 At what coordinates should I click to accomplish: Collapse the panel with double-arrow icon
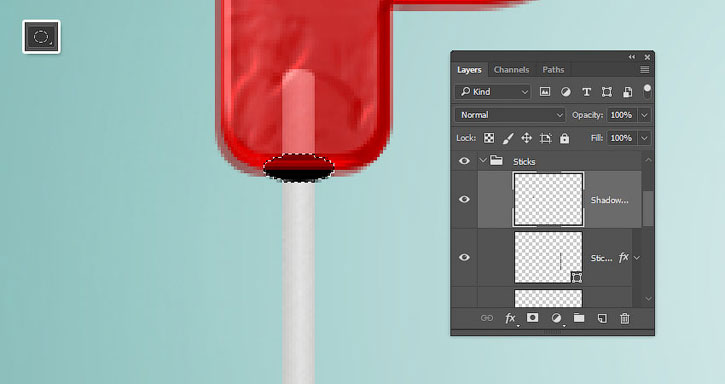(632, 57)
